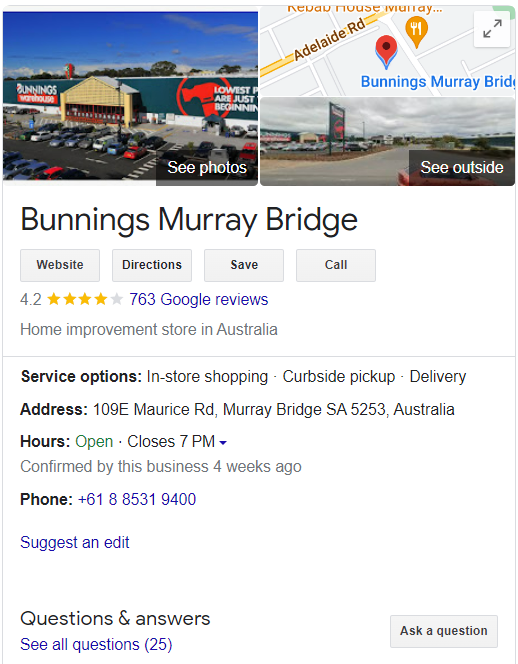Open See all questions (25)

[x=96, y=645]
